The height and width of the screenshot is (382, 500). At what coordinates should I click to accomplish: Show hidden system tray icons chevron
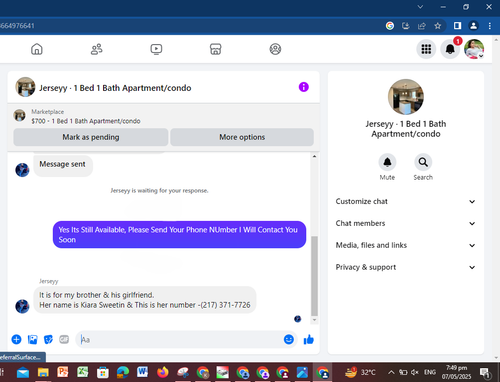391,372
